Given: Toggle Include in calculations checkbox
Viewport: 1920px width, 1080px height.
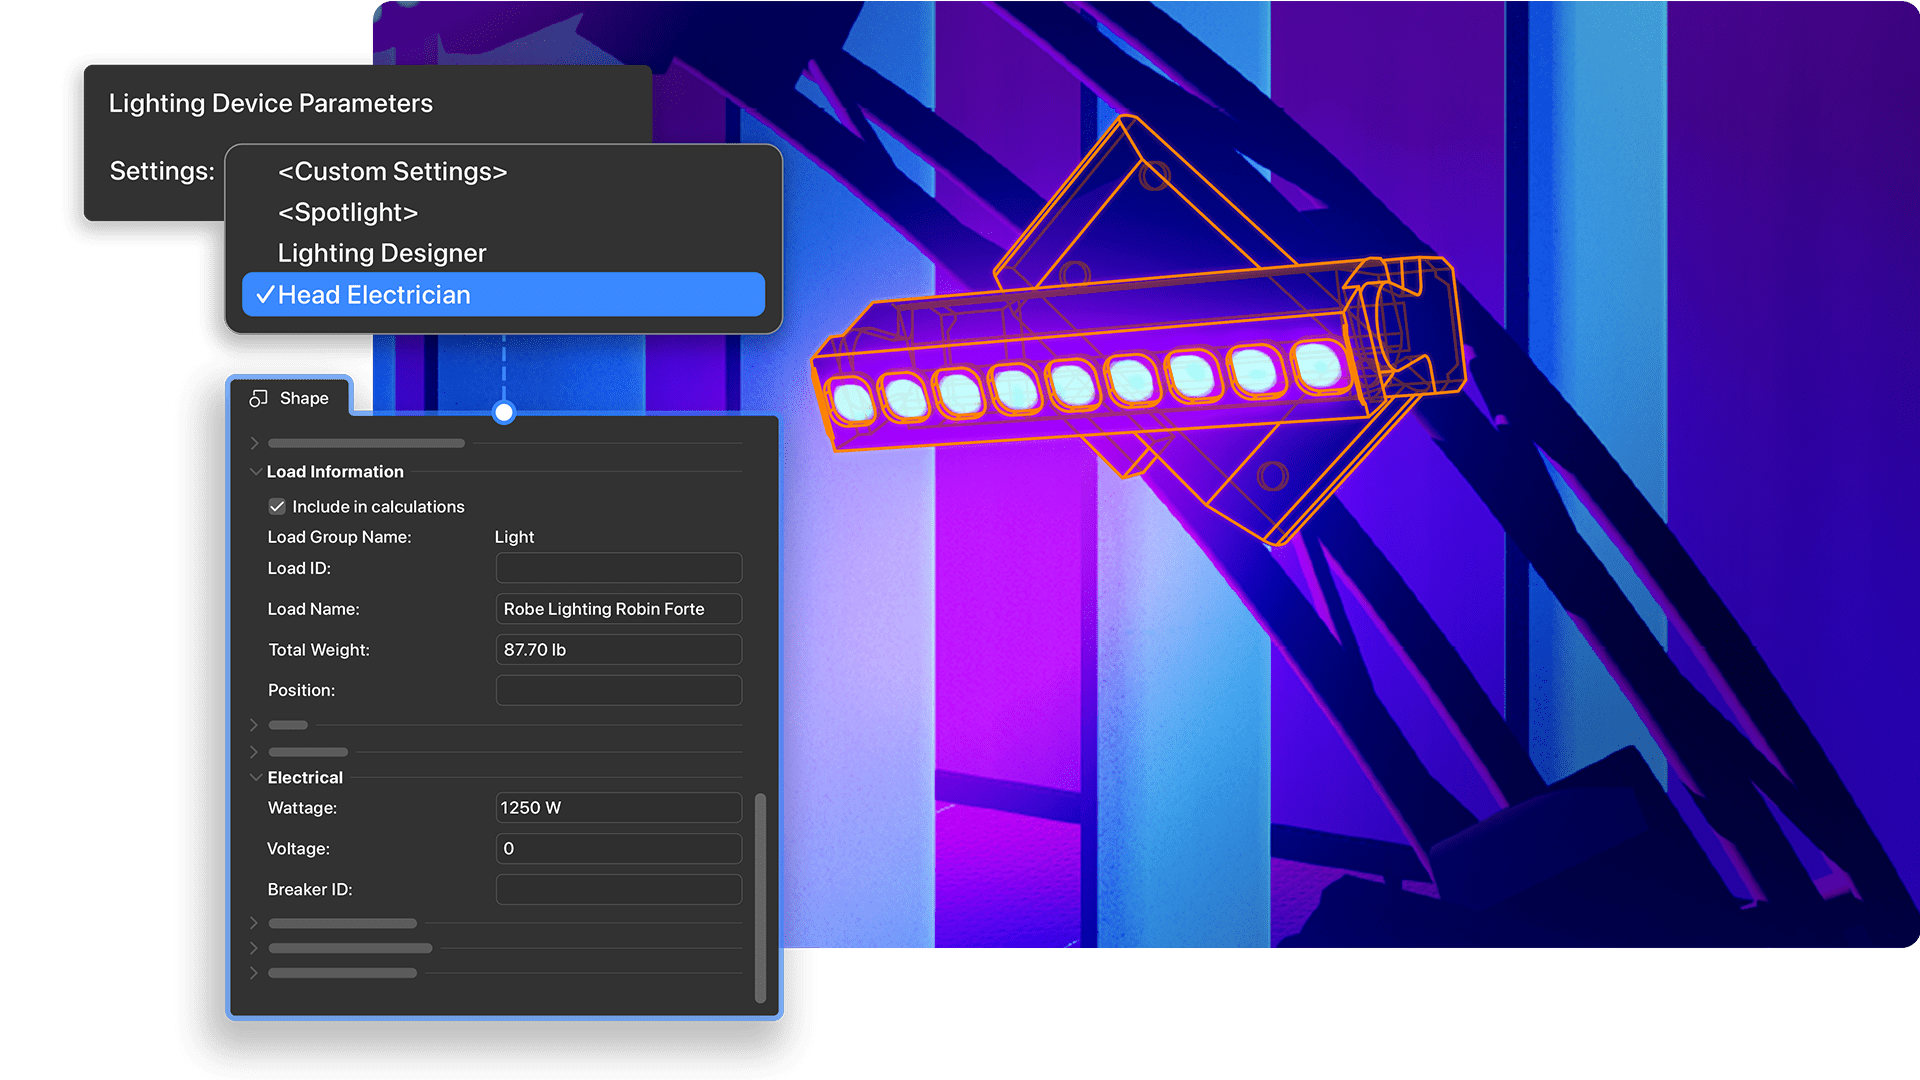Looking at the screenshot, I should click(277, 507).
